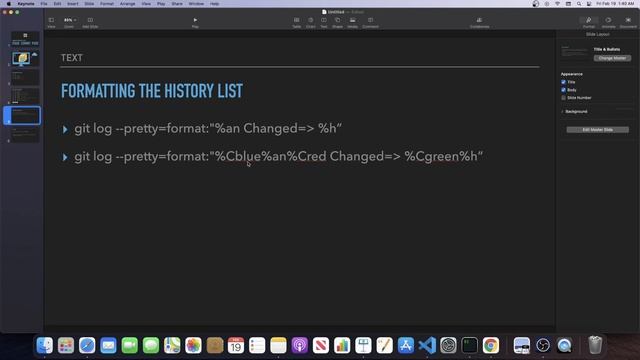Open Calendar from the Dock
Viewport: 640px width, 360px height.
(x=236, y=345)
